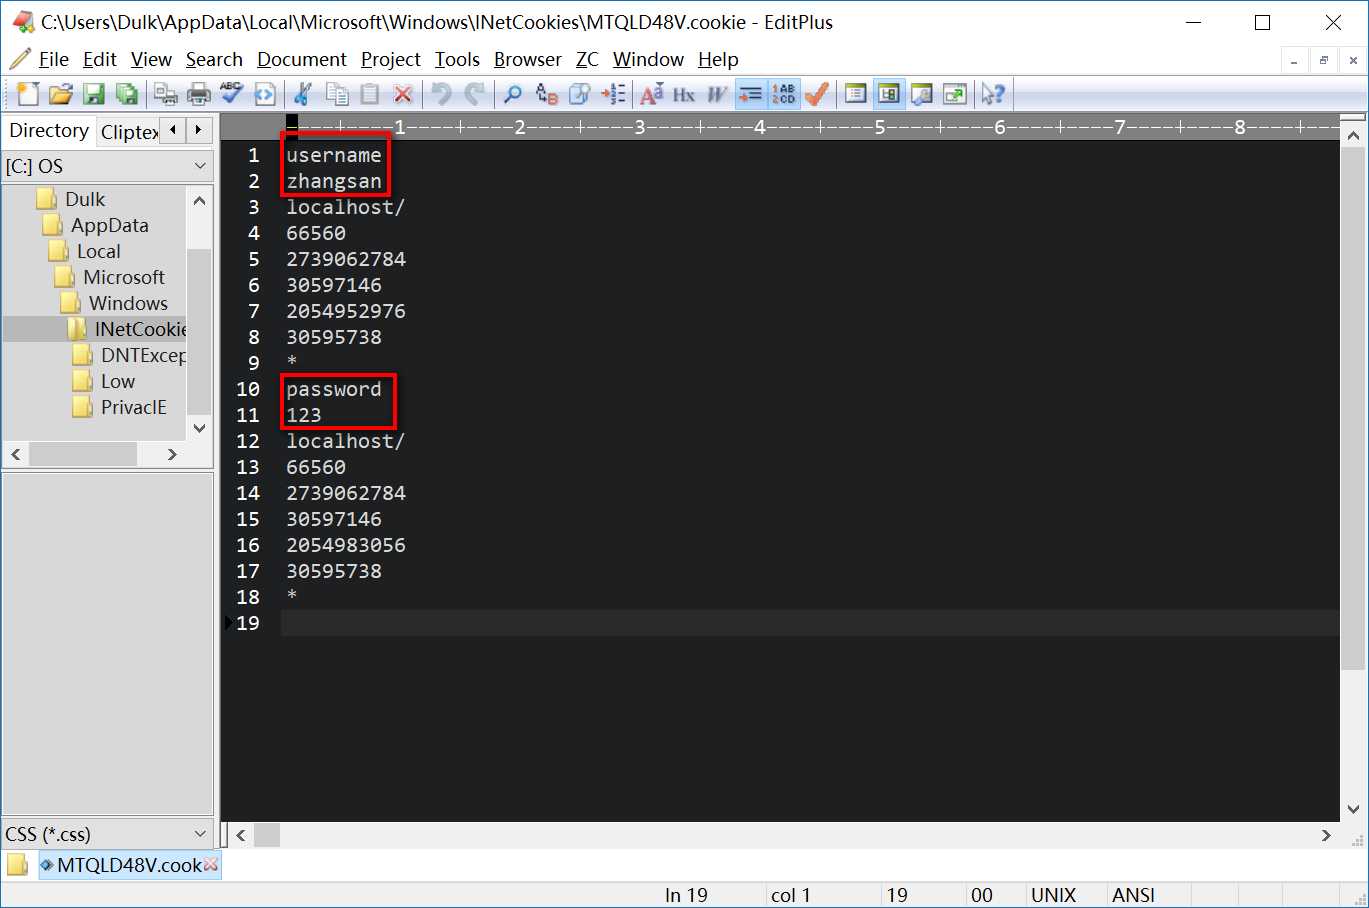The height and width of the screenshot is (908, 1369).
Task: Click the Full Screen toolbar icon
Action: pyautogui.click(x=955, y=94)
